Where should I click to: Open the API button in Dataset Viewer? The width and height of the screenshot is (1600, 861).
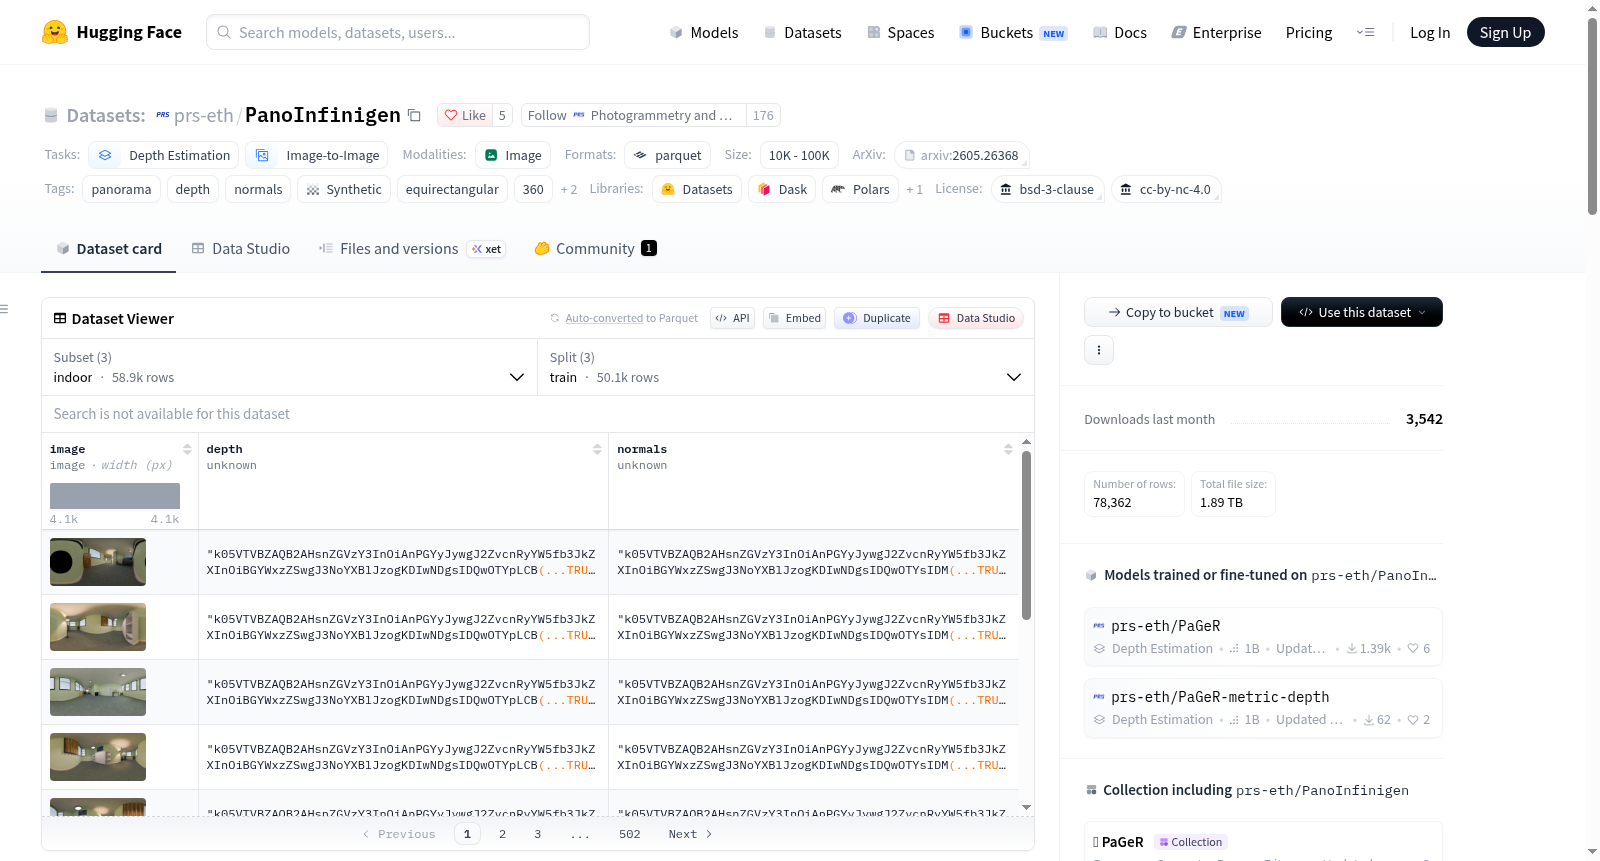coord(732,318)
